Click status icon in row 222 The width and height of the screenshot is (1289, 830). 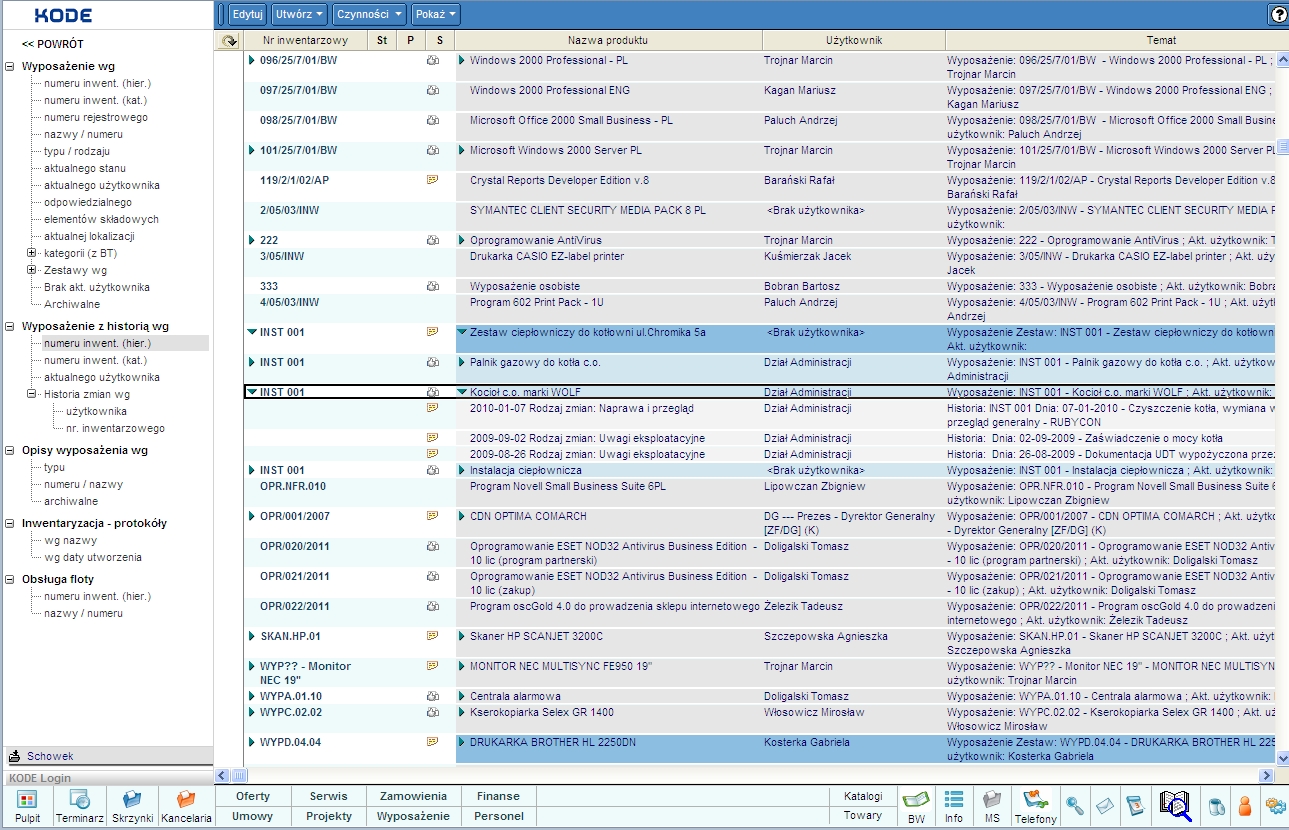click(x=433, y=241)
